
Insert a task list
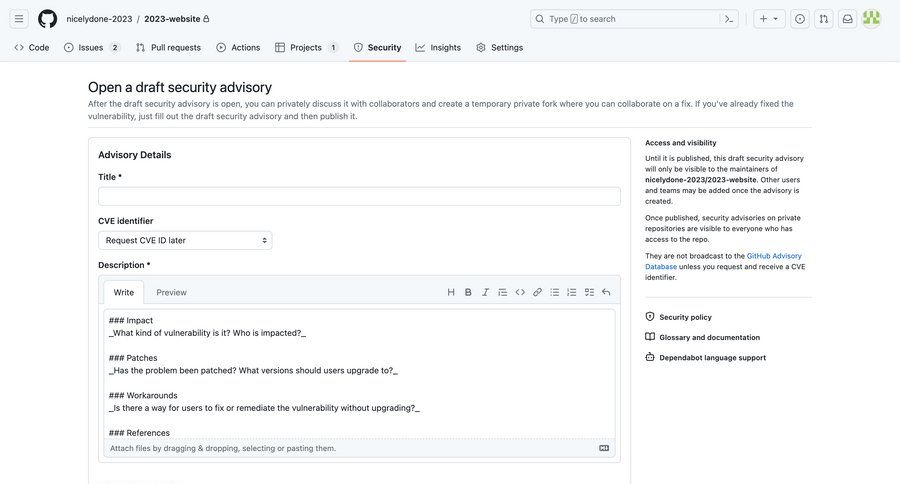pos(589,292)
